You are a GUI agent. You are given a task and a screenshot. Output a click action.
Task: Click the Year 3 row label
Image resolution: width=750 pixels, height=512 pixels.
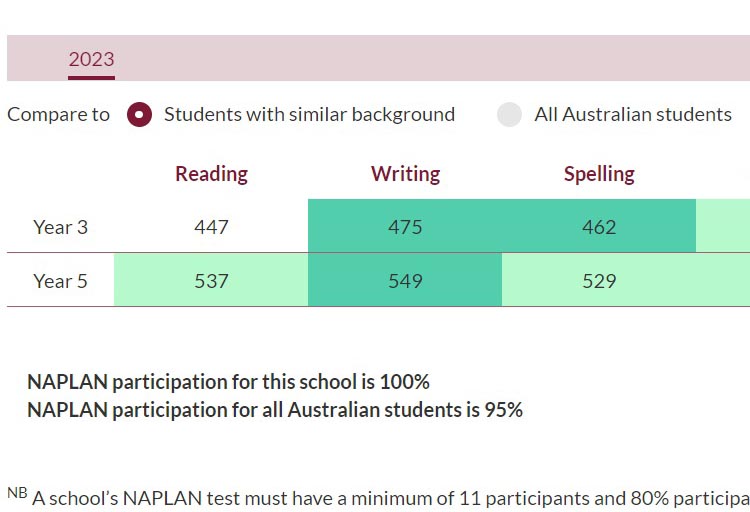61,227
